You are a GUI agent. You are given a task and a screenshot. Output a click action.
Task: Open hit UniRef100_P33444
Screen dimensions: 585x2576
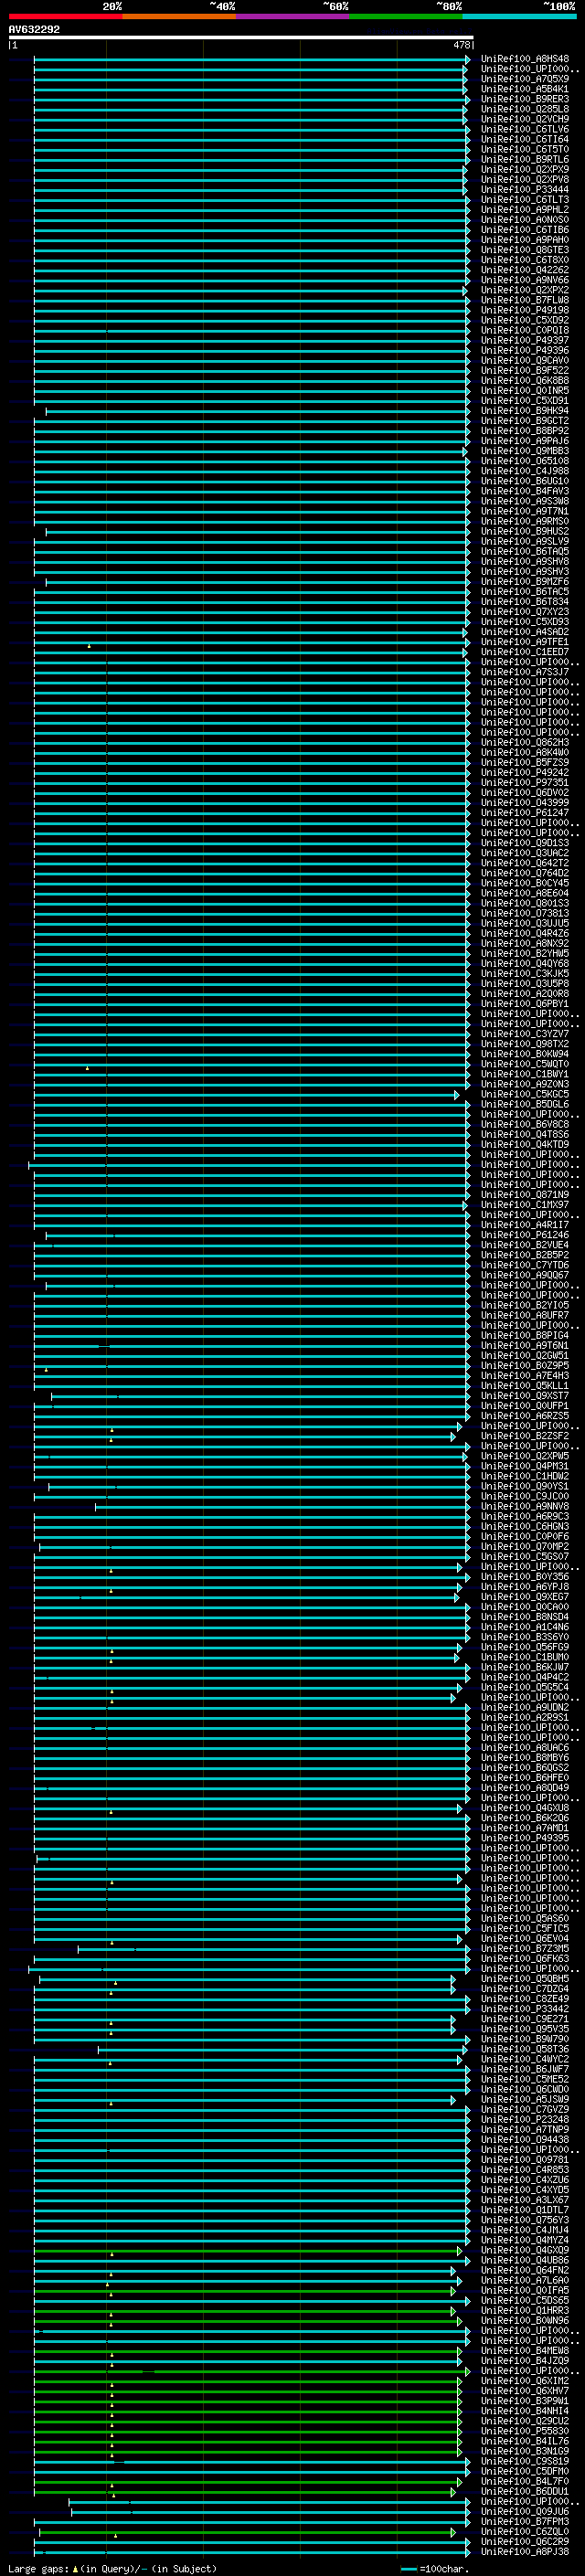tap(524, 190)
